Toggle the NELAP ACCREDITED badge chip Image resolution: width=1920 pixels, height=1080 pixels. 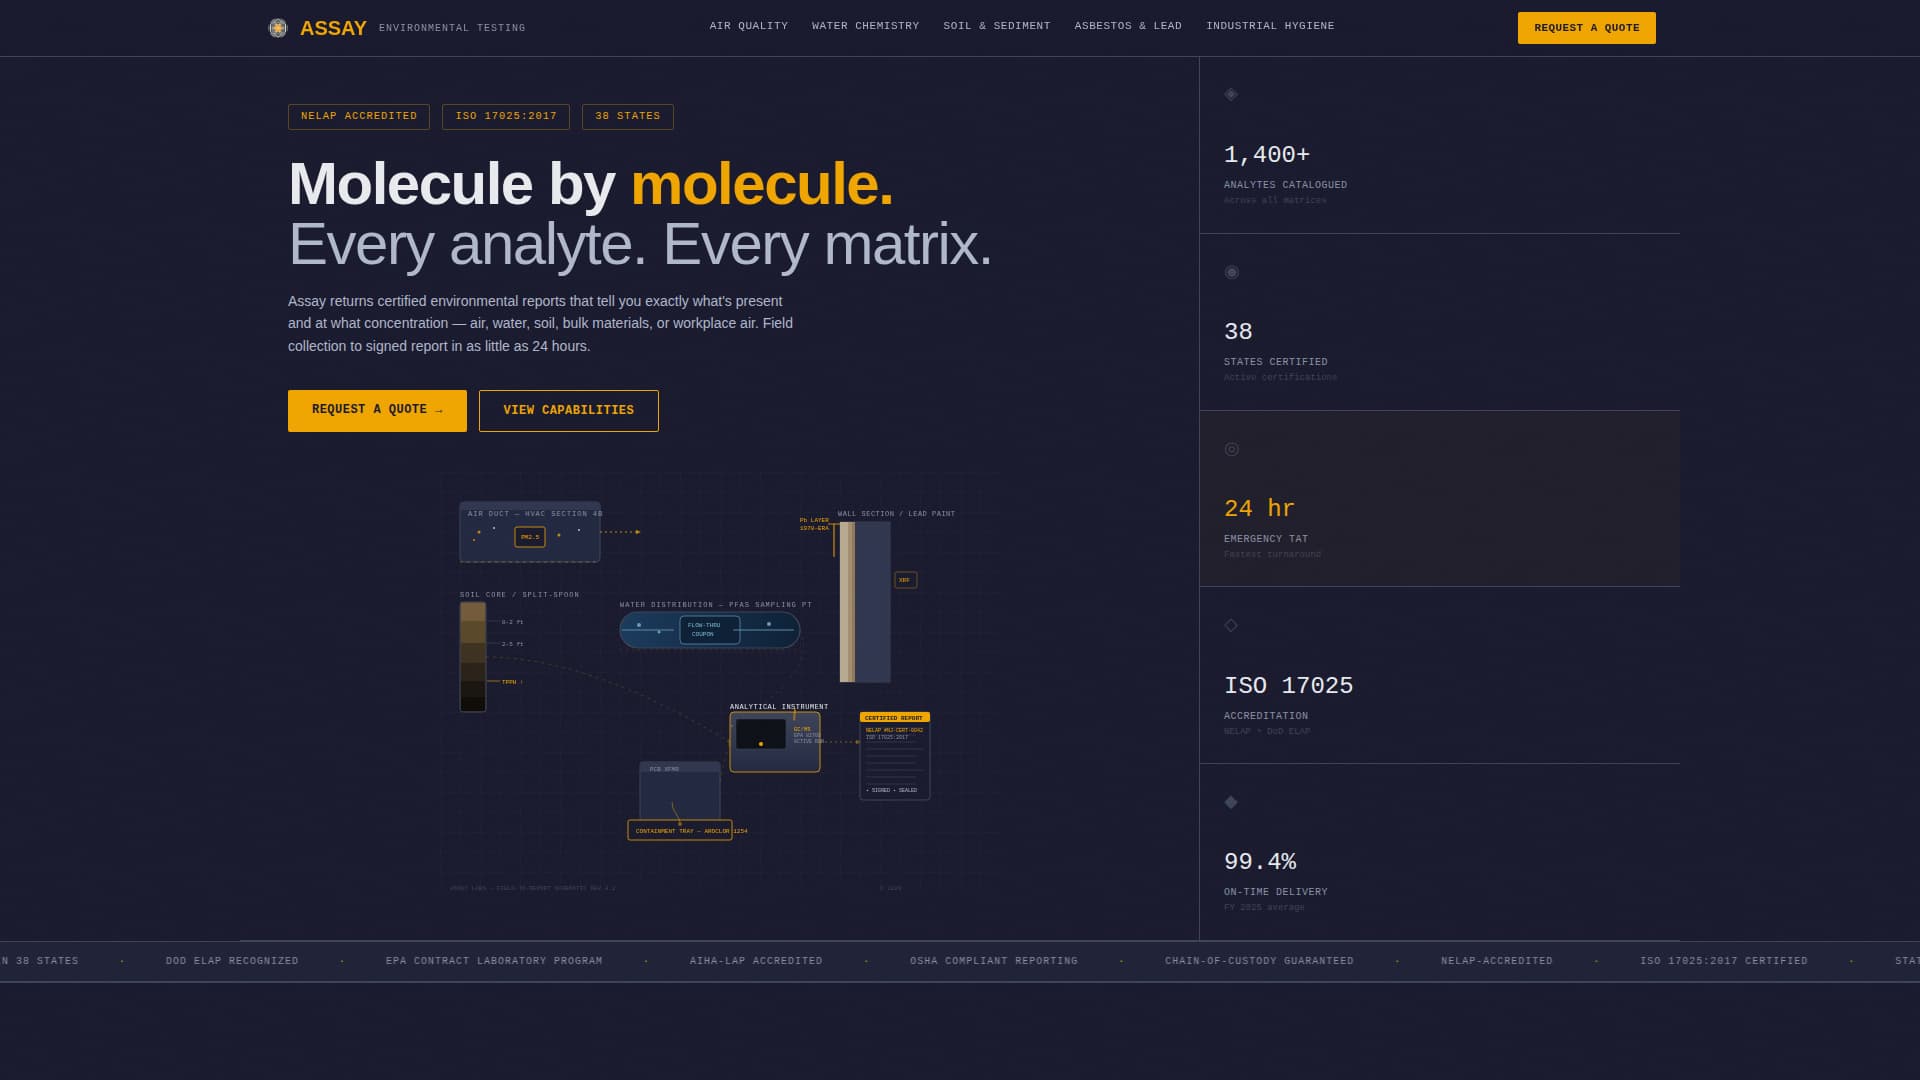pyautogui.click(x=358, y=116)
